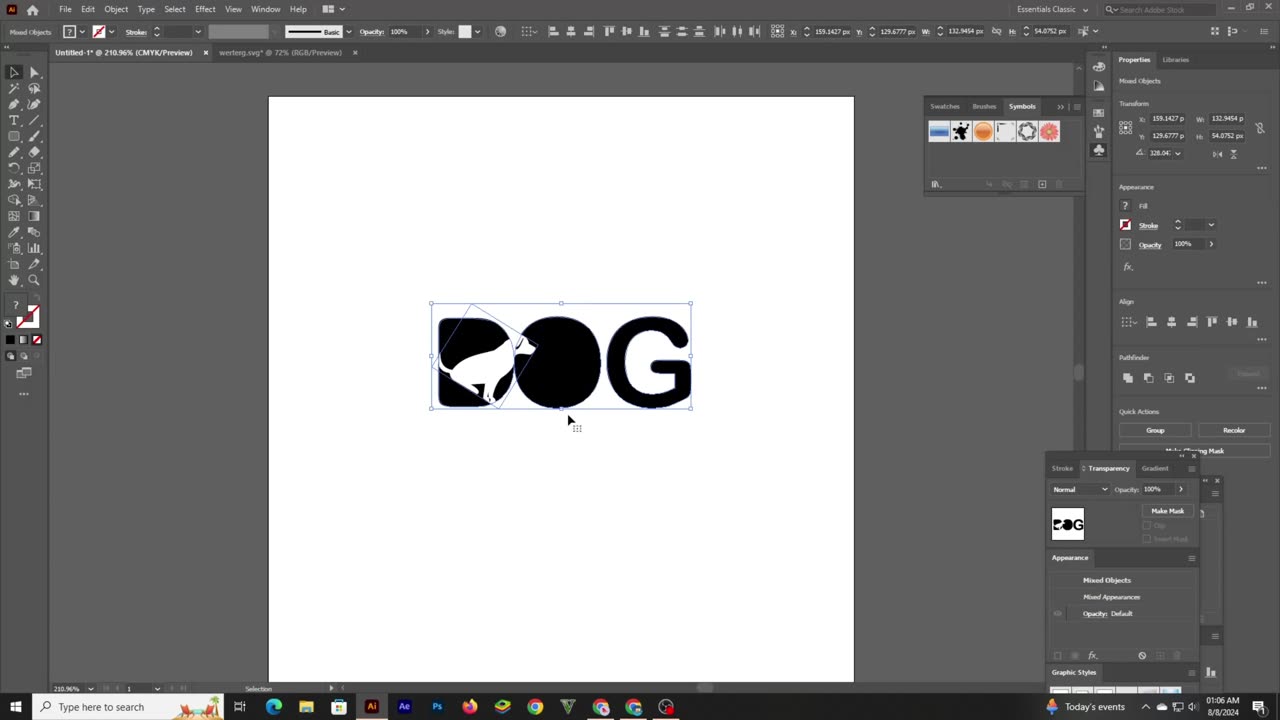Screen dimensions: 1280x720
Task: Open the Object menu
Action: (x=116, y=9)
